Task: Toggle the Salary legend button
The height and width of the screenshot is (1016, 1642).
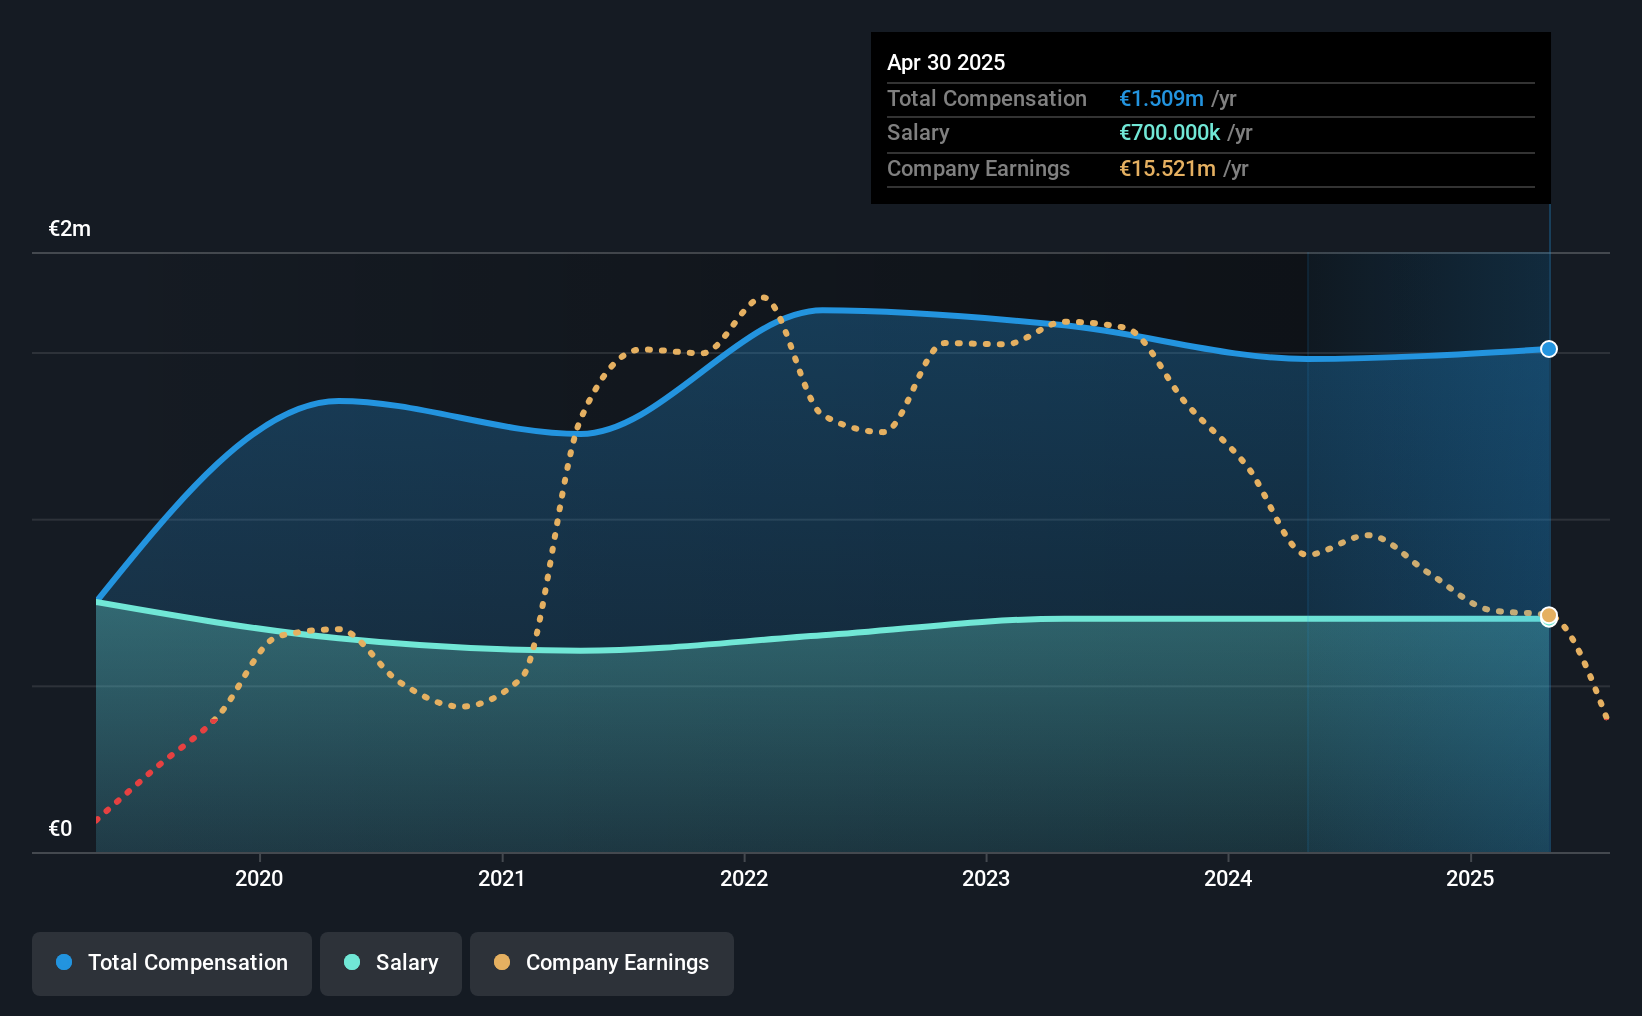Action: pos(391,963)
